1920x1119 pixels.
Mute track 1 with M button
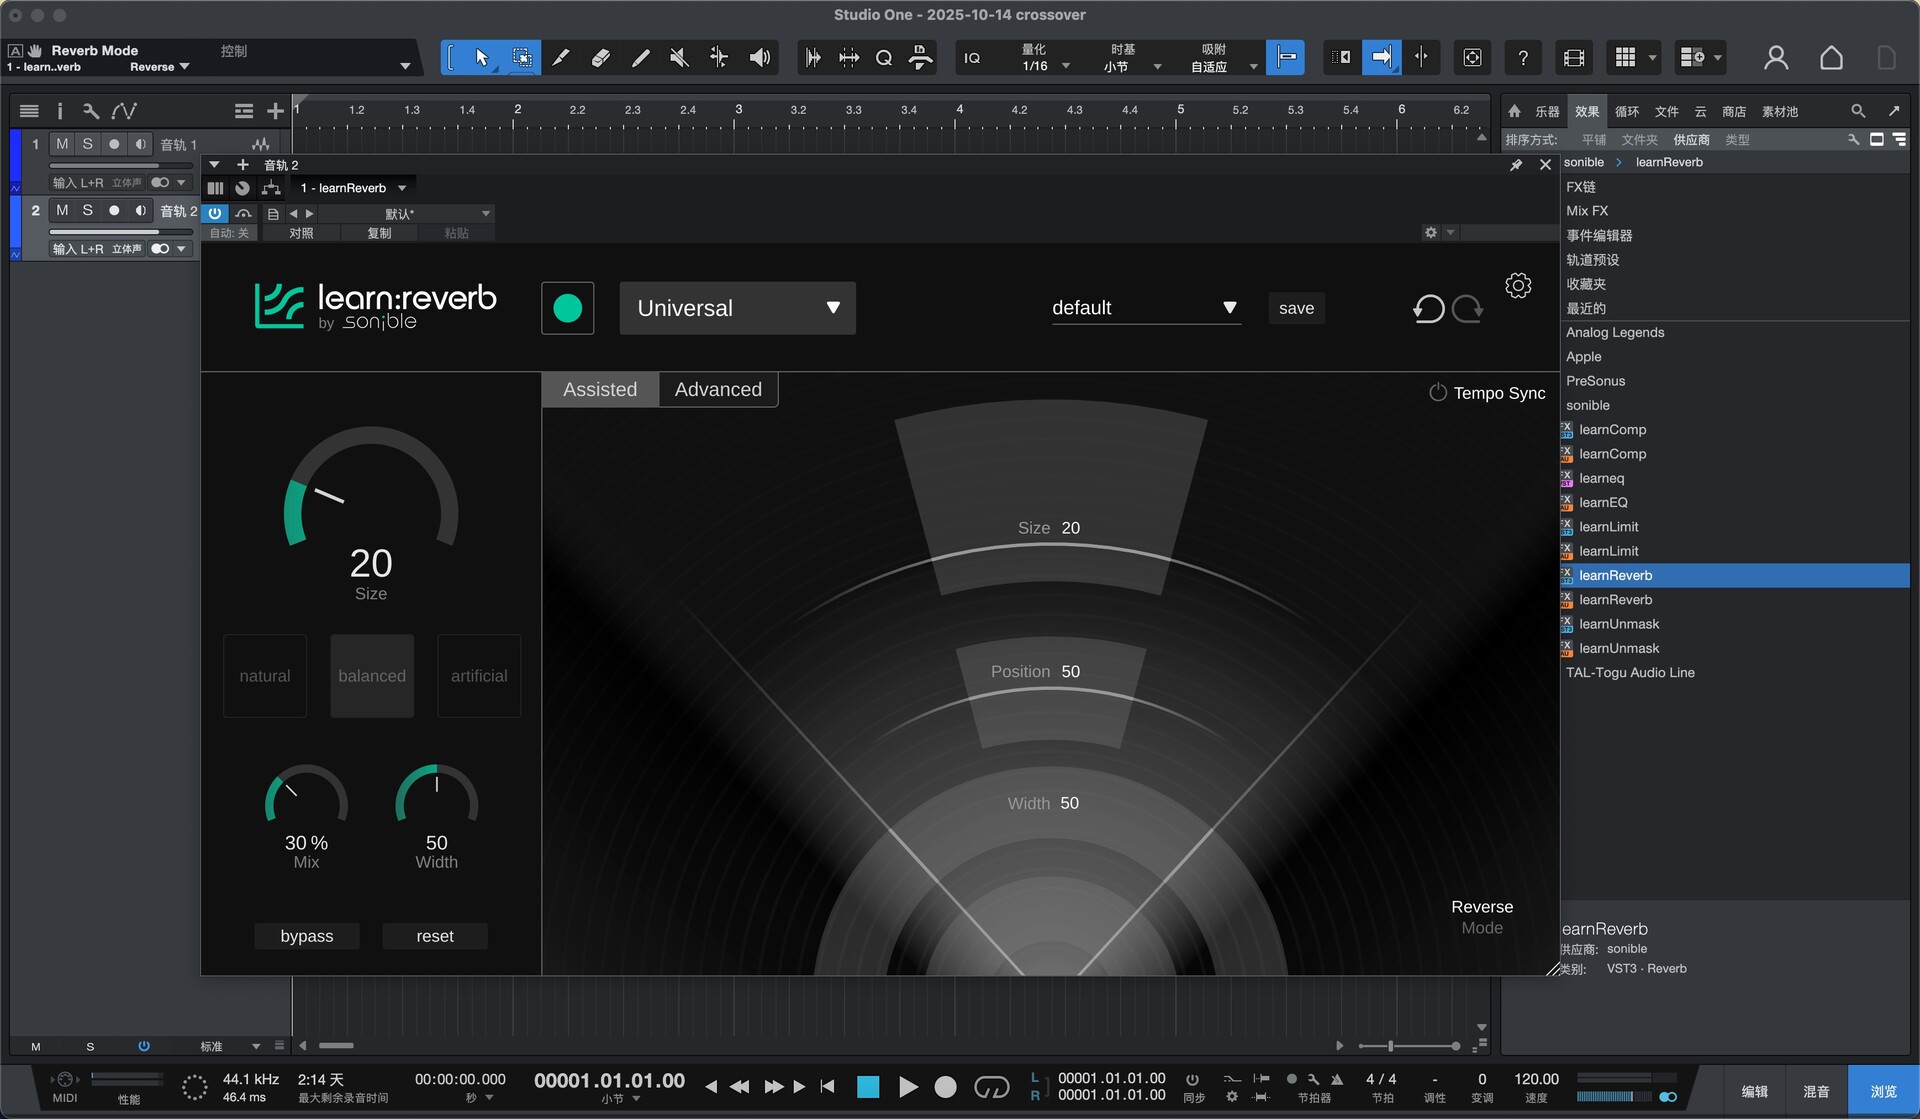[62, 144]
